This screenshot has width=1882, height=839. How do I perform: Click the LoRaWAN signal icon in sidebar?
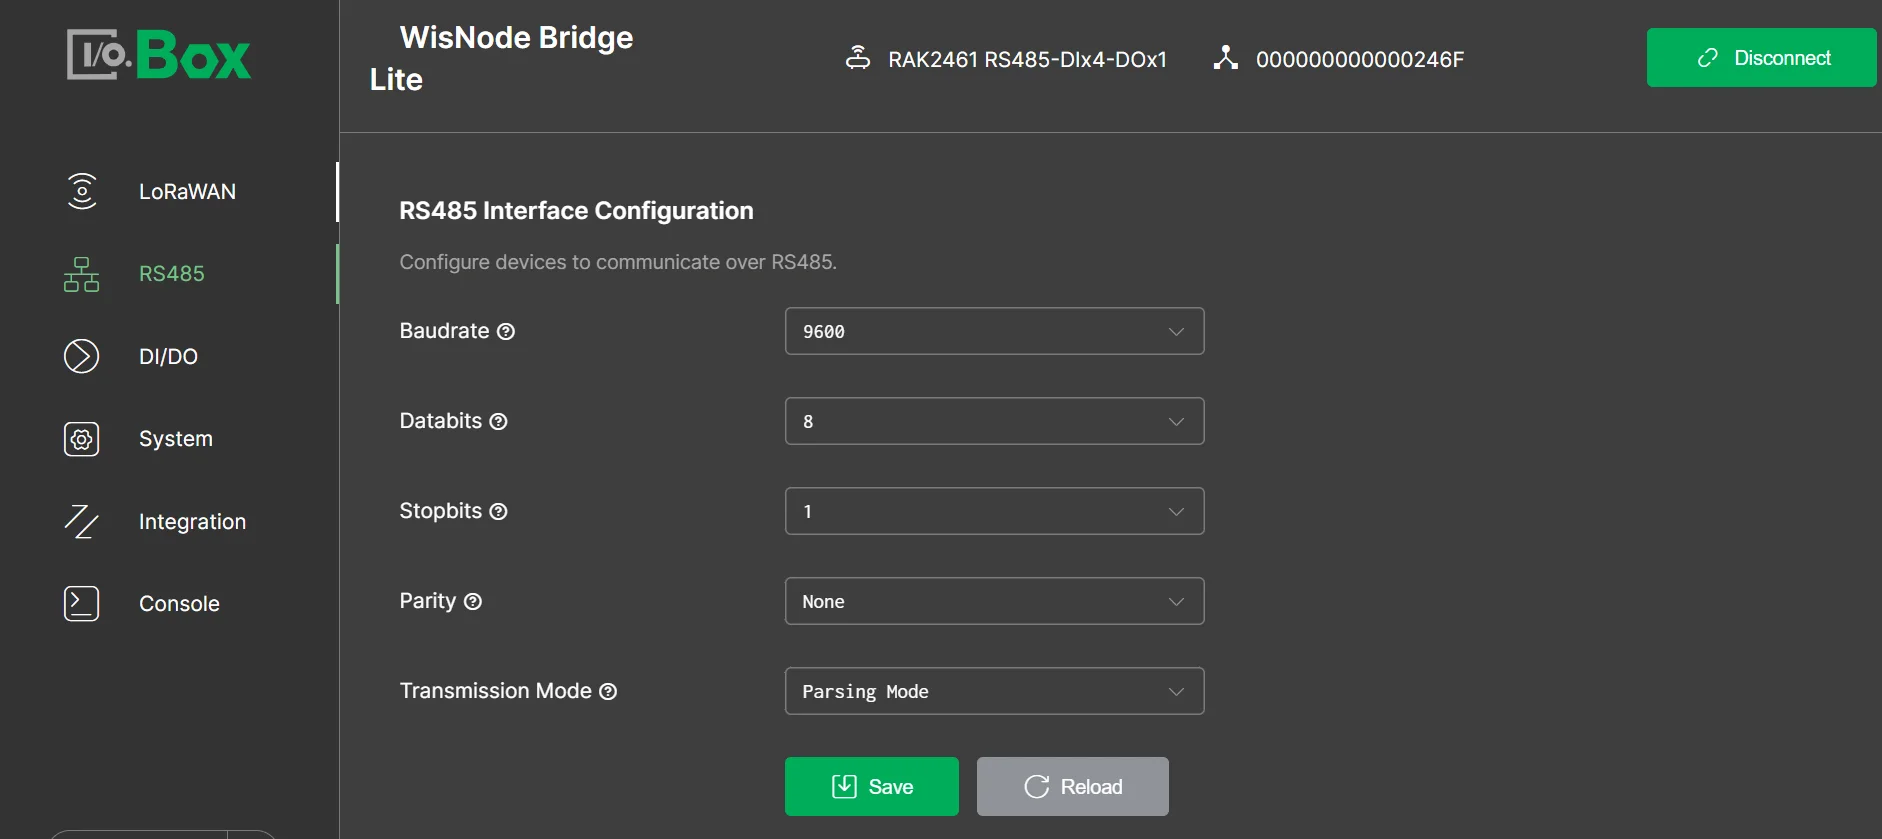(82, 191)
